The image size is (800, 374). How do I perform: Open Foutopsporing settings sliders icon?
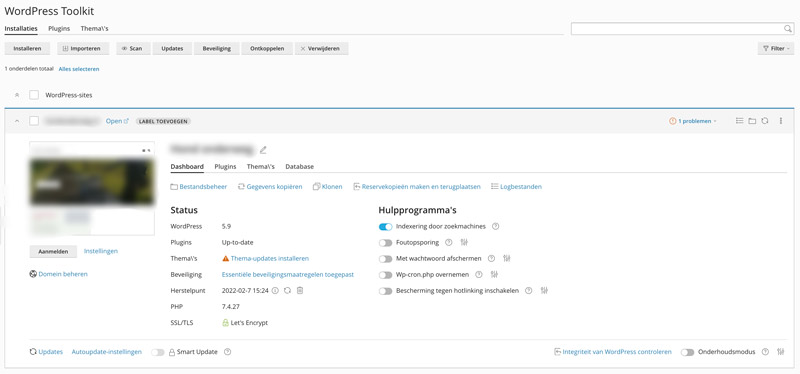point(464,242)
